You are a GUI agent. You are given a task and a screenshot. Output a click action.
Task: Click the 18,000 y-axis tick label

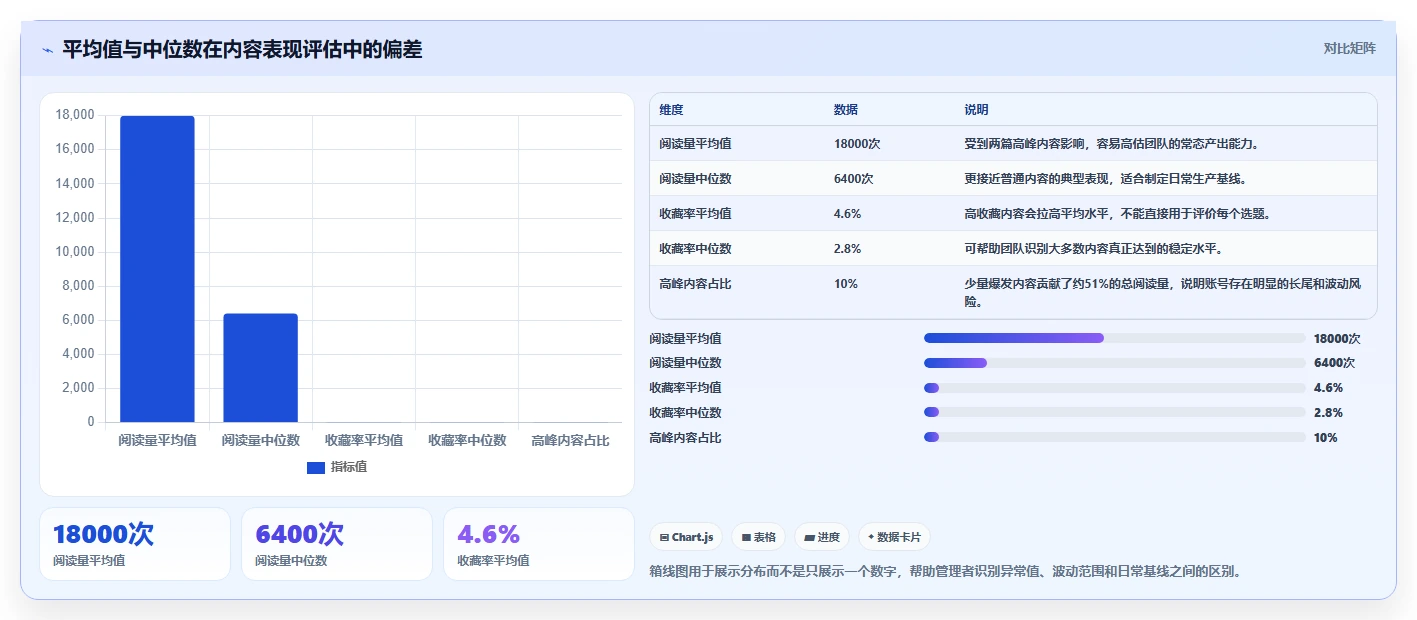(75, 115)
